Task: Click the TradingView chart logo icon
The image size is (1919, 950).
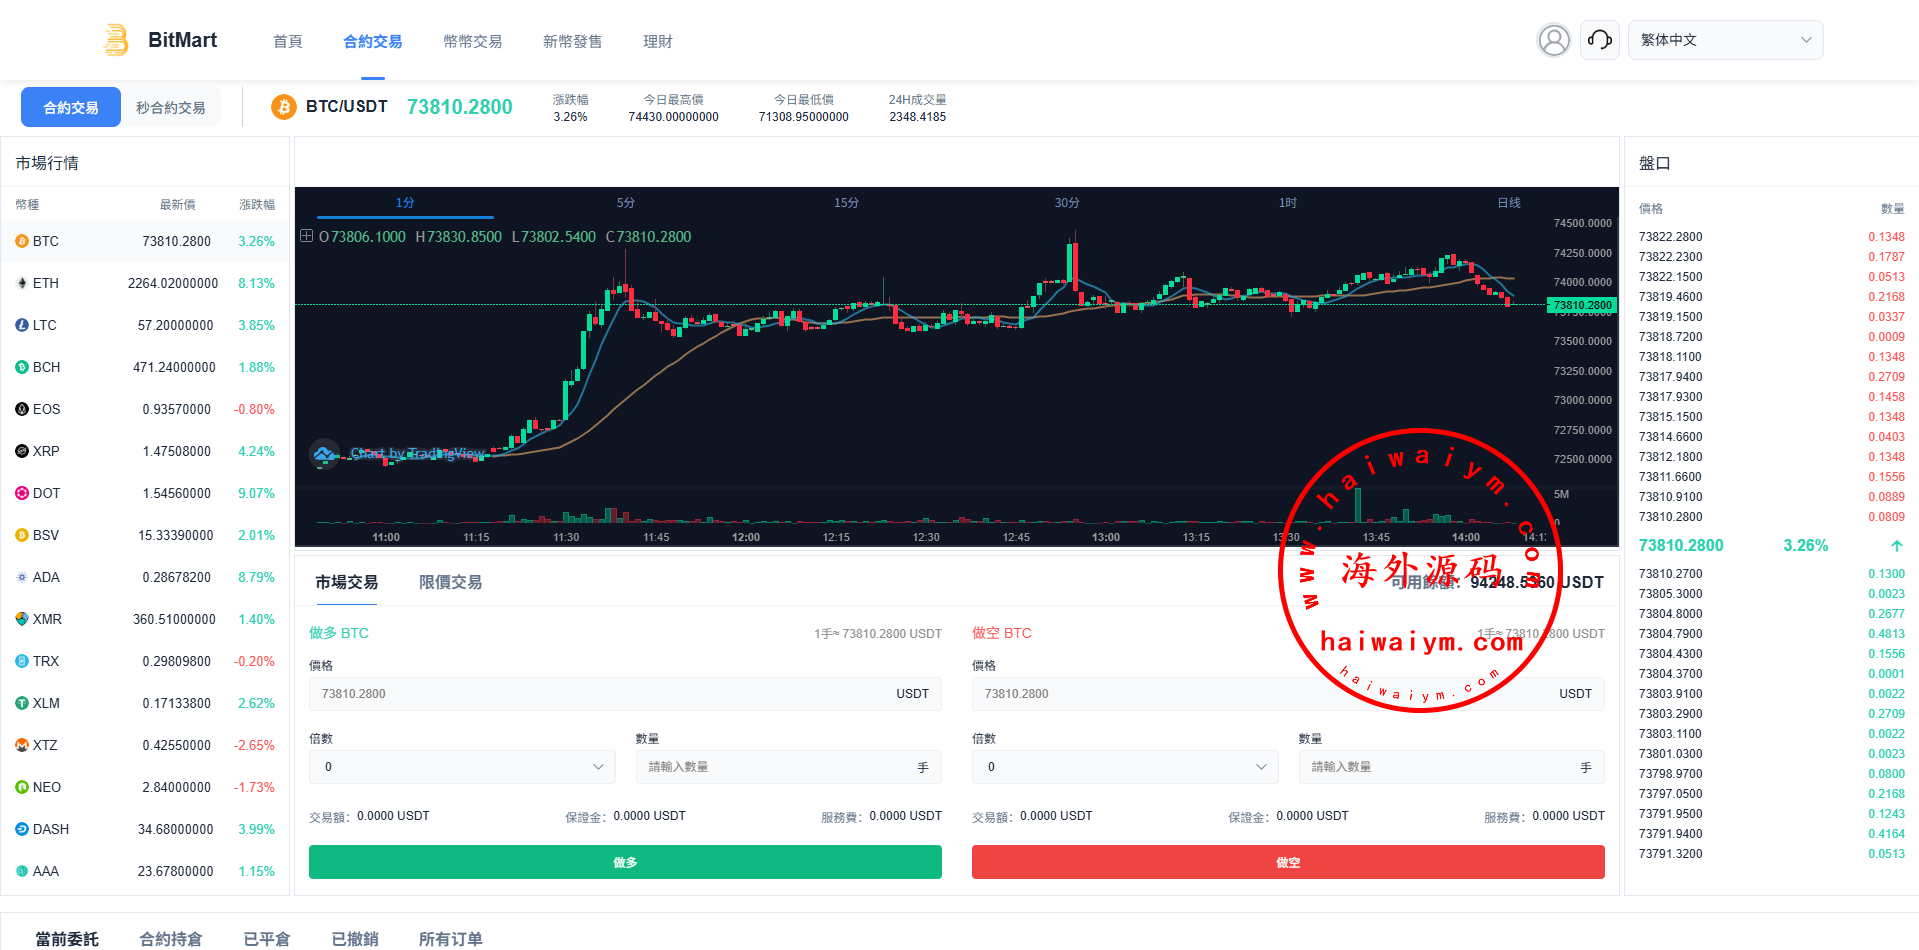Action: 324,453
